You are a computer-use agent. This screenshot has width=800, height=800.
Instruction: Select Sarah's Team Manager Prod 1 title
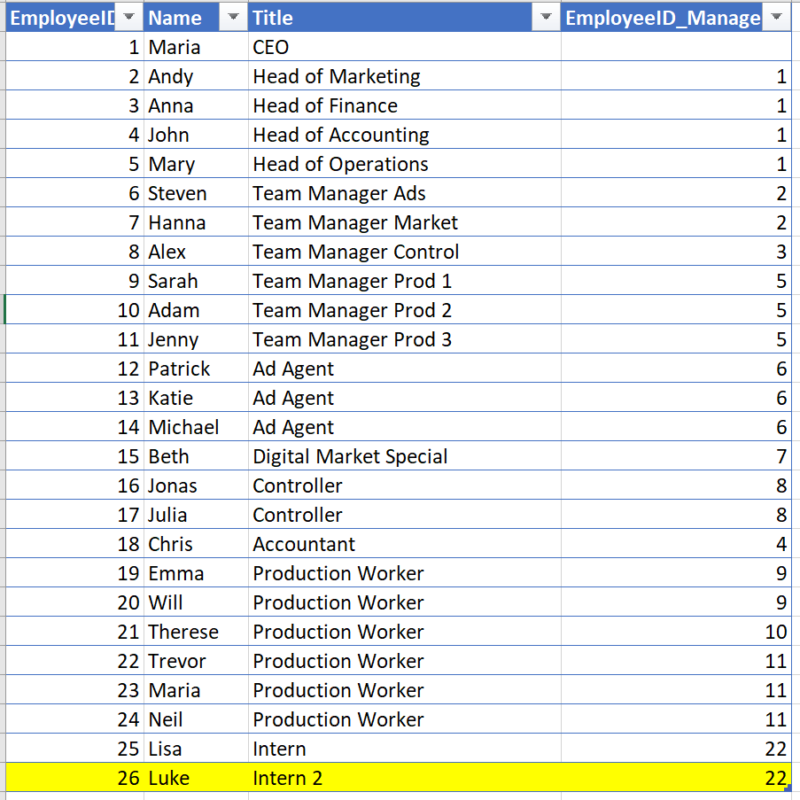[400, 281]
